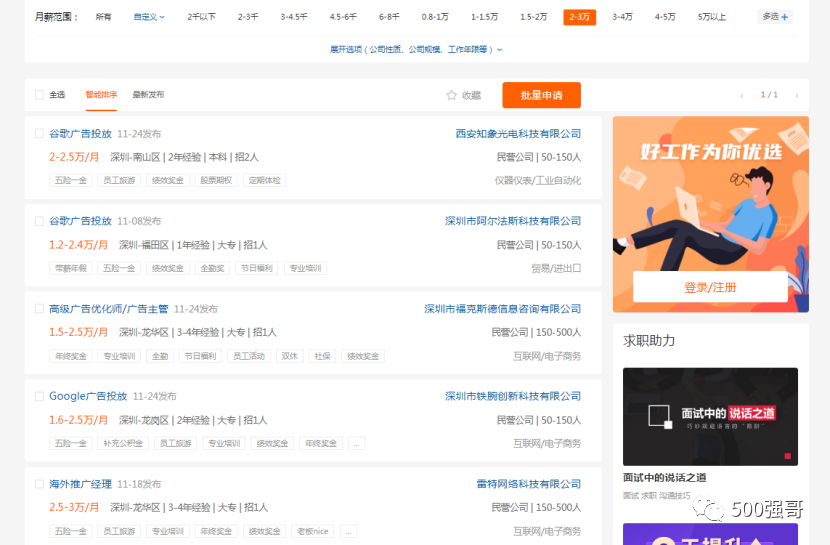The width and height of the screenshot is (830, 545).
Task: Tick checkbox for Google广告投放 job
Action: pos(39,396)
